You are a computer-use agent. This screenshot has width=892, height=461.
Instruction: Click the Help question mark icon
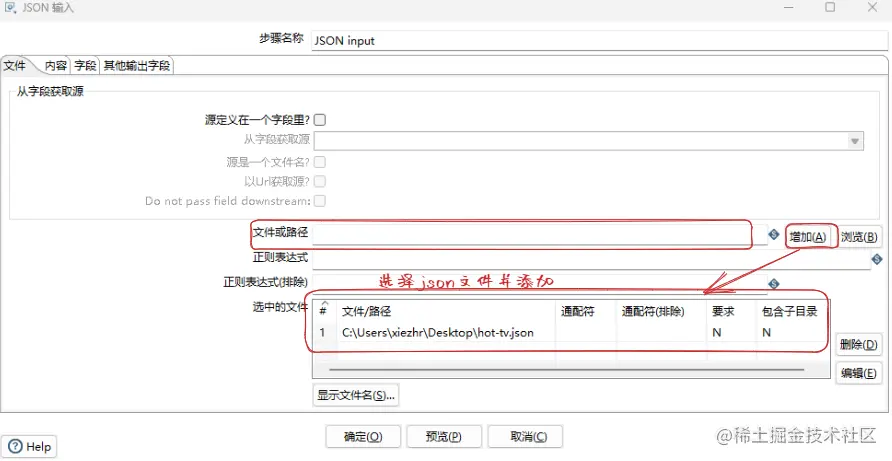(x=15, y=446)
